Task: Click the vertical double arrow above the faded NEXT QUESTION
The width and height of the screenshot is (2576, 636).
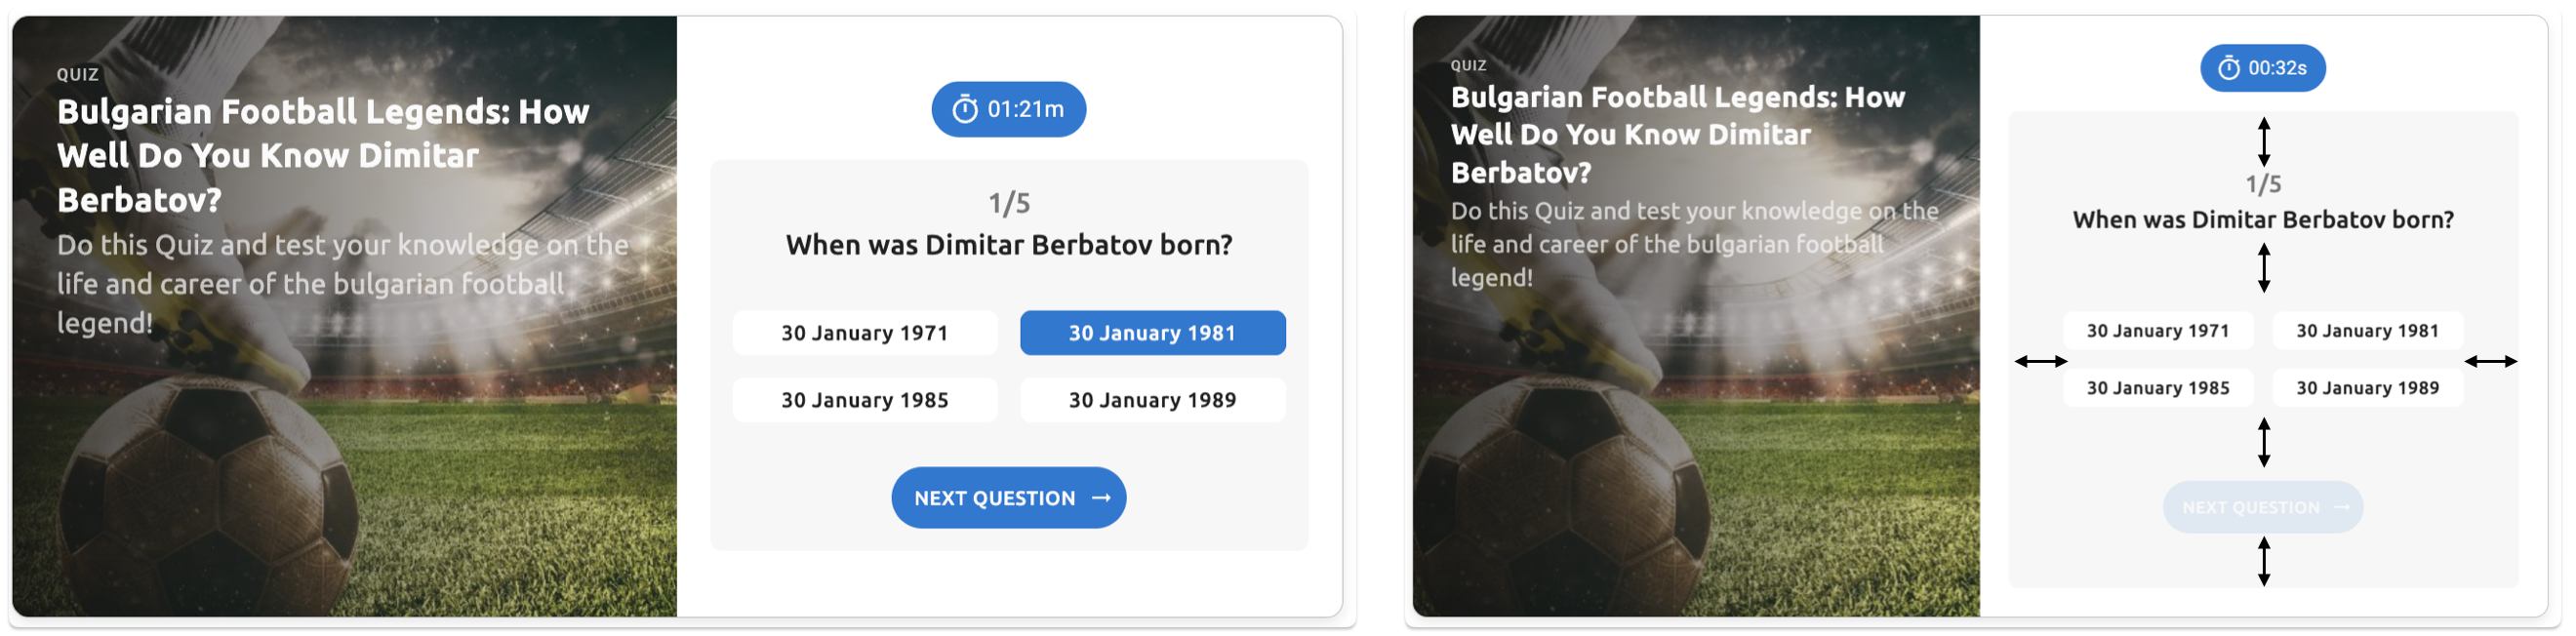Action: (x=2264, y=442)
